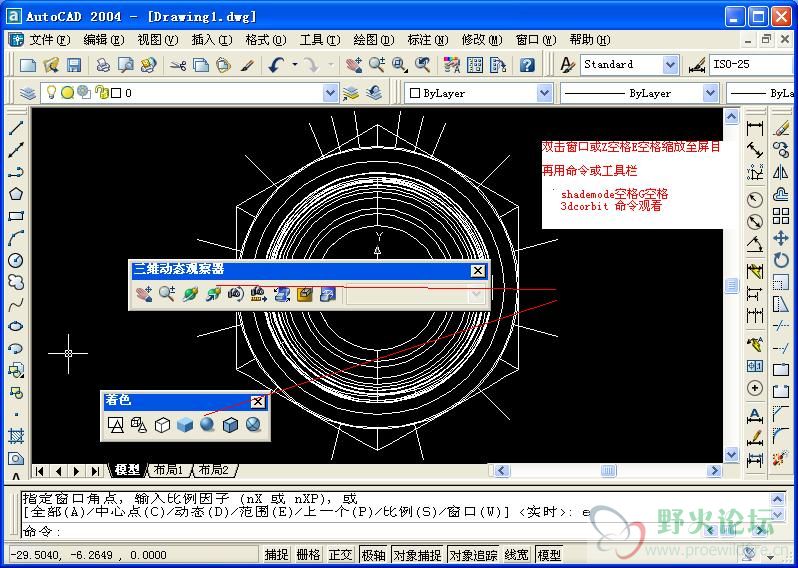The width and height of the screenshot is (798, 568).
Task: Open the ByLayer color dropdown
Action: pyautogui.click(x=544, y=93)
